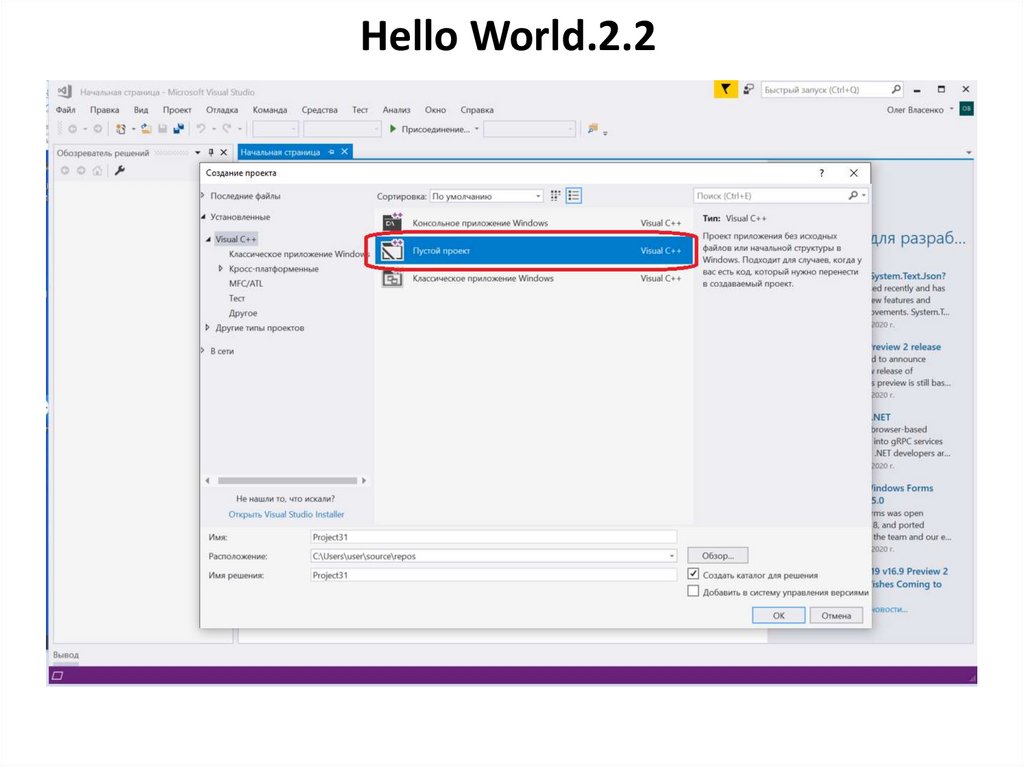
Task: Switch templates view to medium icons list
Action: click(573, 195)
